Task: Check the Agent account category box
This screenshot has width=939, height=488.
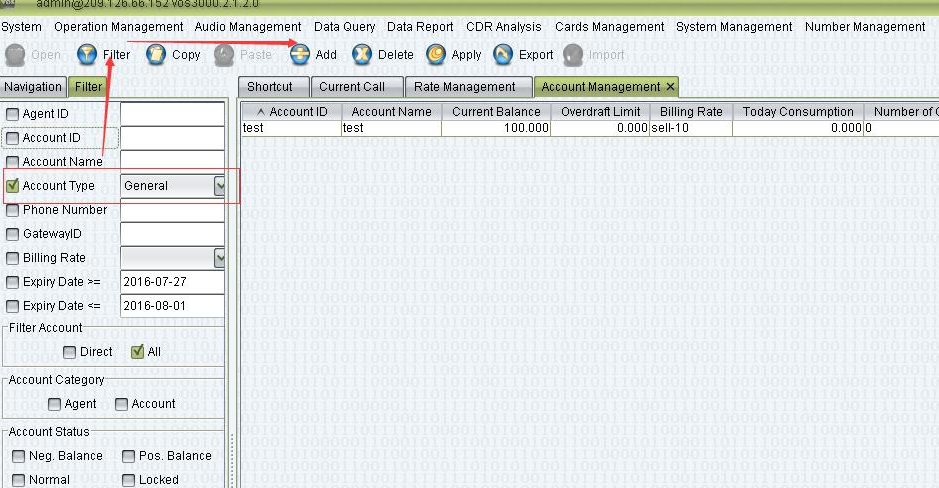Action: pyautogui.click(x=54, y=404)
